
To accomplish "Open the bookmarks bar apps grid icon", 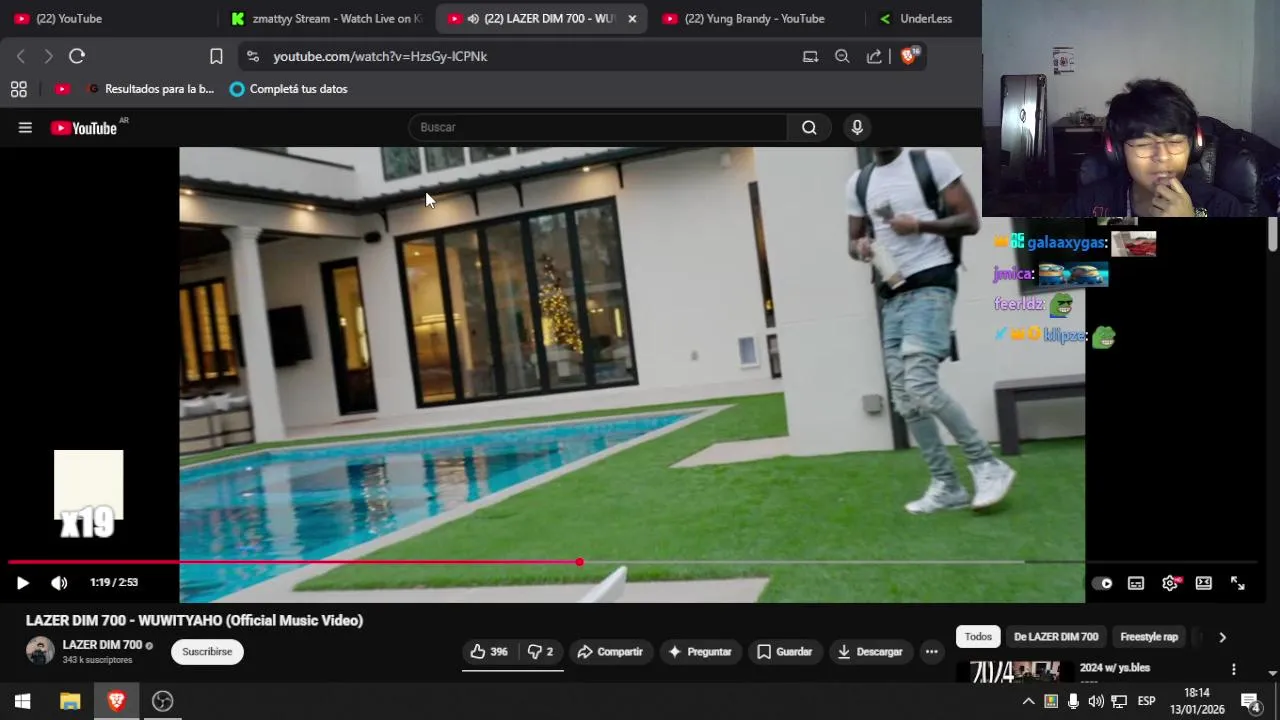I will coord(18,89).
